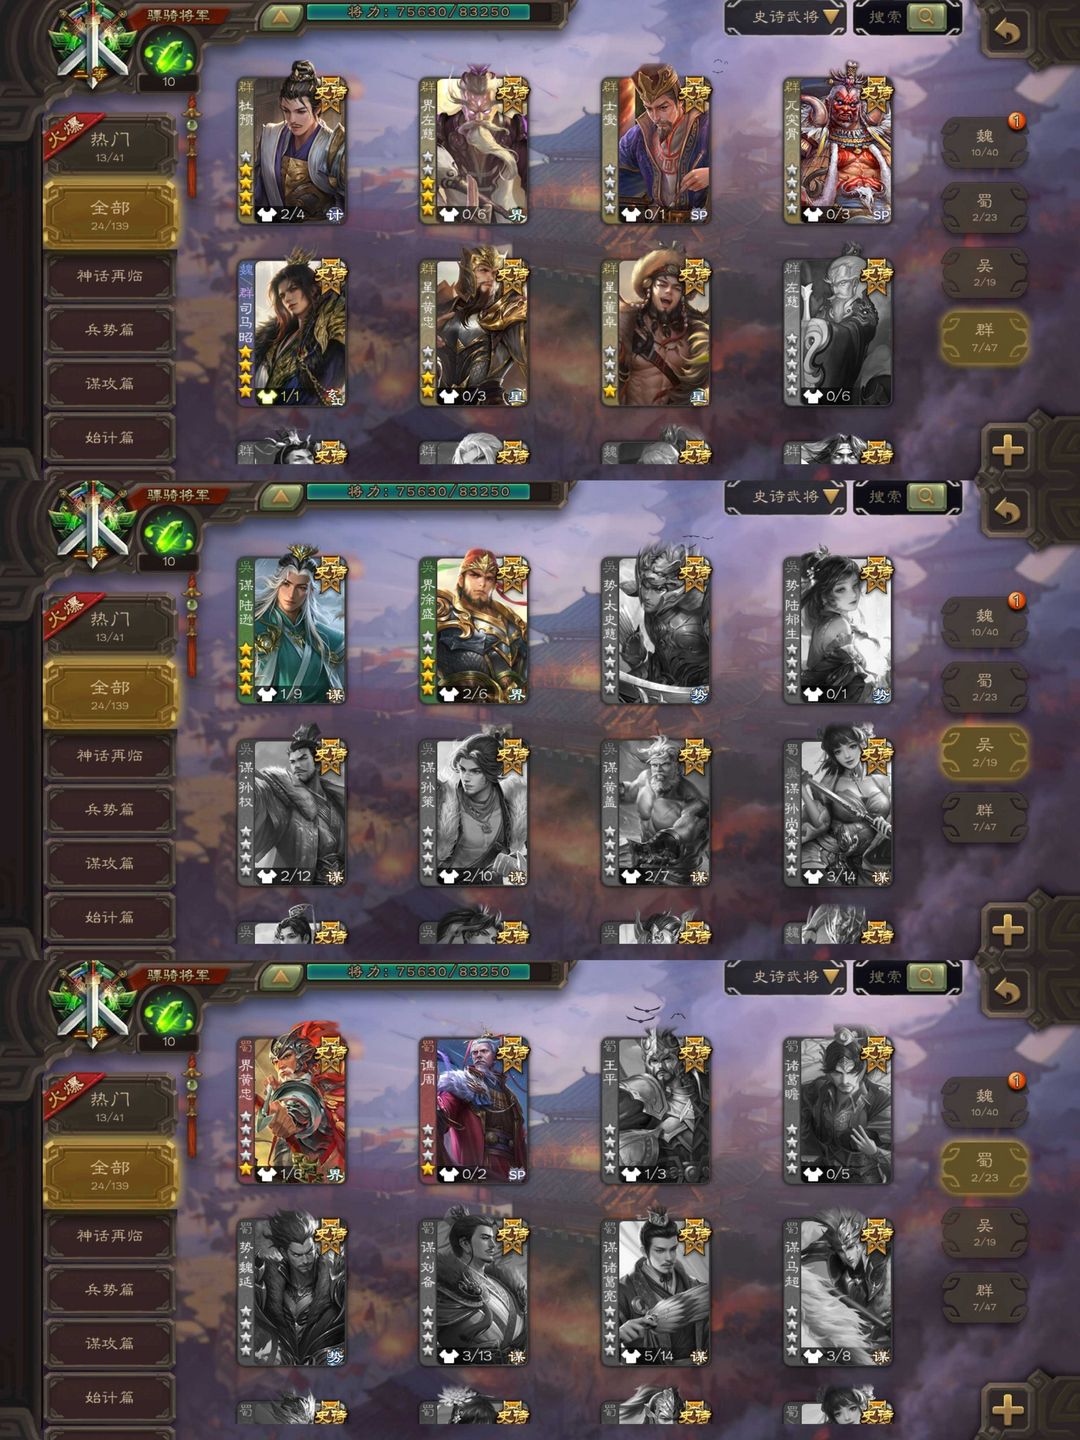Choose the 司马昭 hero card
The width and height of the screenshot is (1080, 1440).
291,332
